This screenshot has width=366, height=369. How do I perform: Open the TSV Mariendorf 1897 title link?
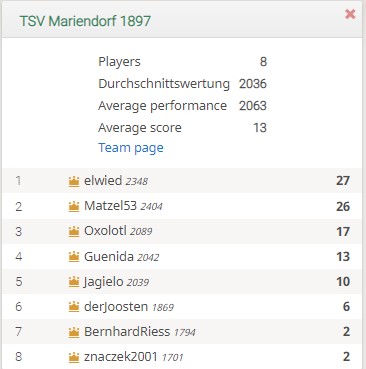85,21
